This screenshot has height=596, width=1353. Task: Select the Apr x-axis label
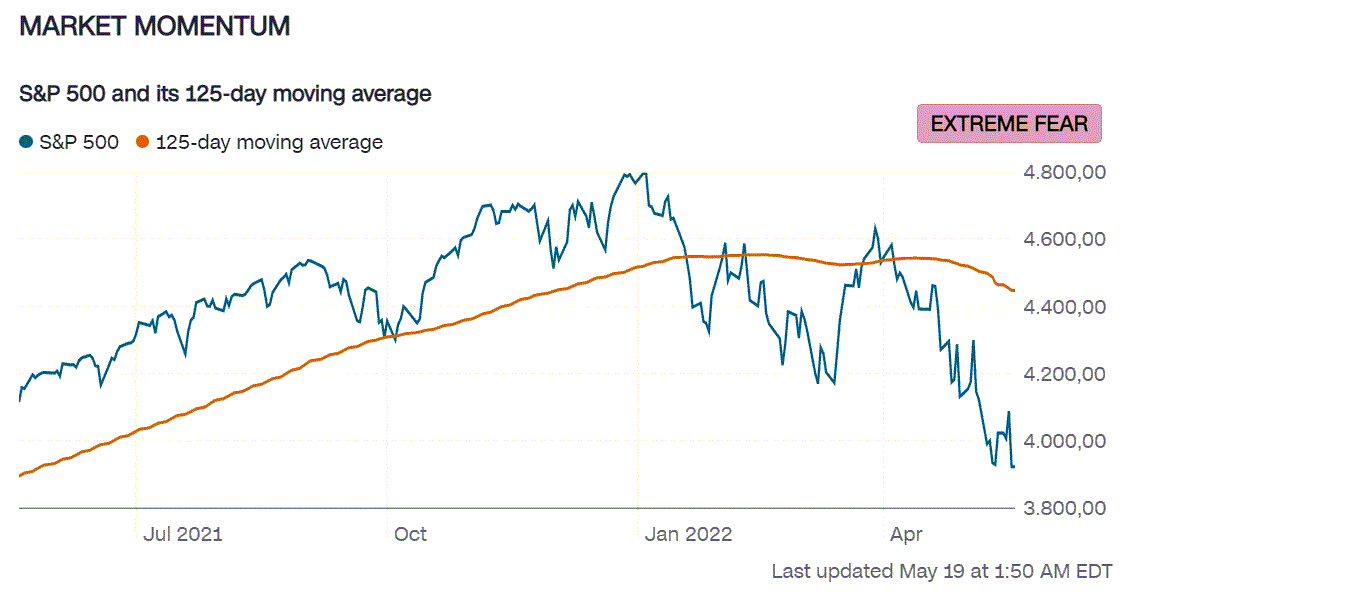click(x=906, y=534)
